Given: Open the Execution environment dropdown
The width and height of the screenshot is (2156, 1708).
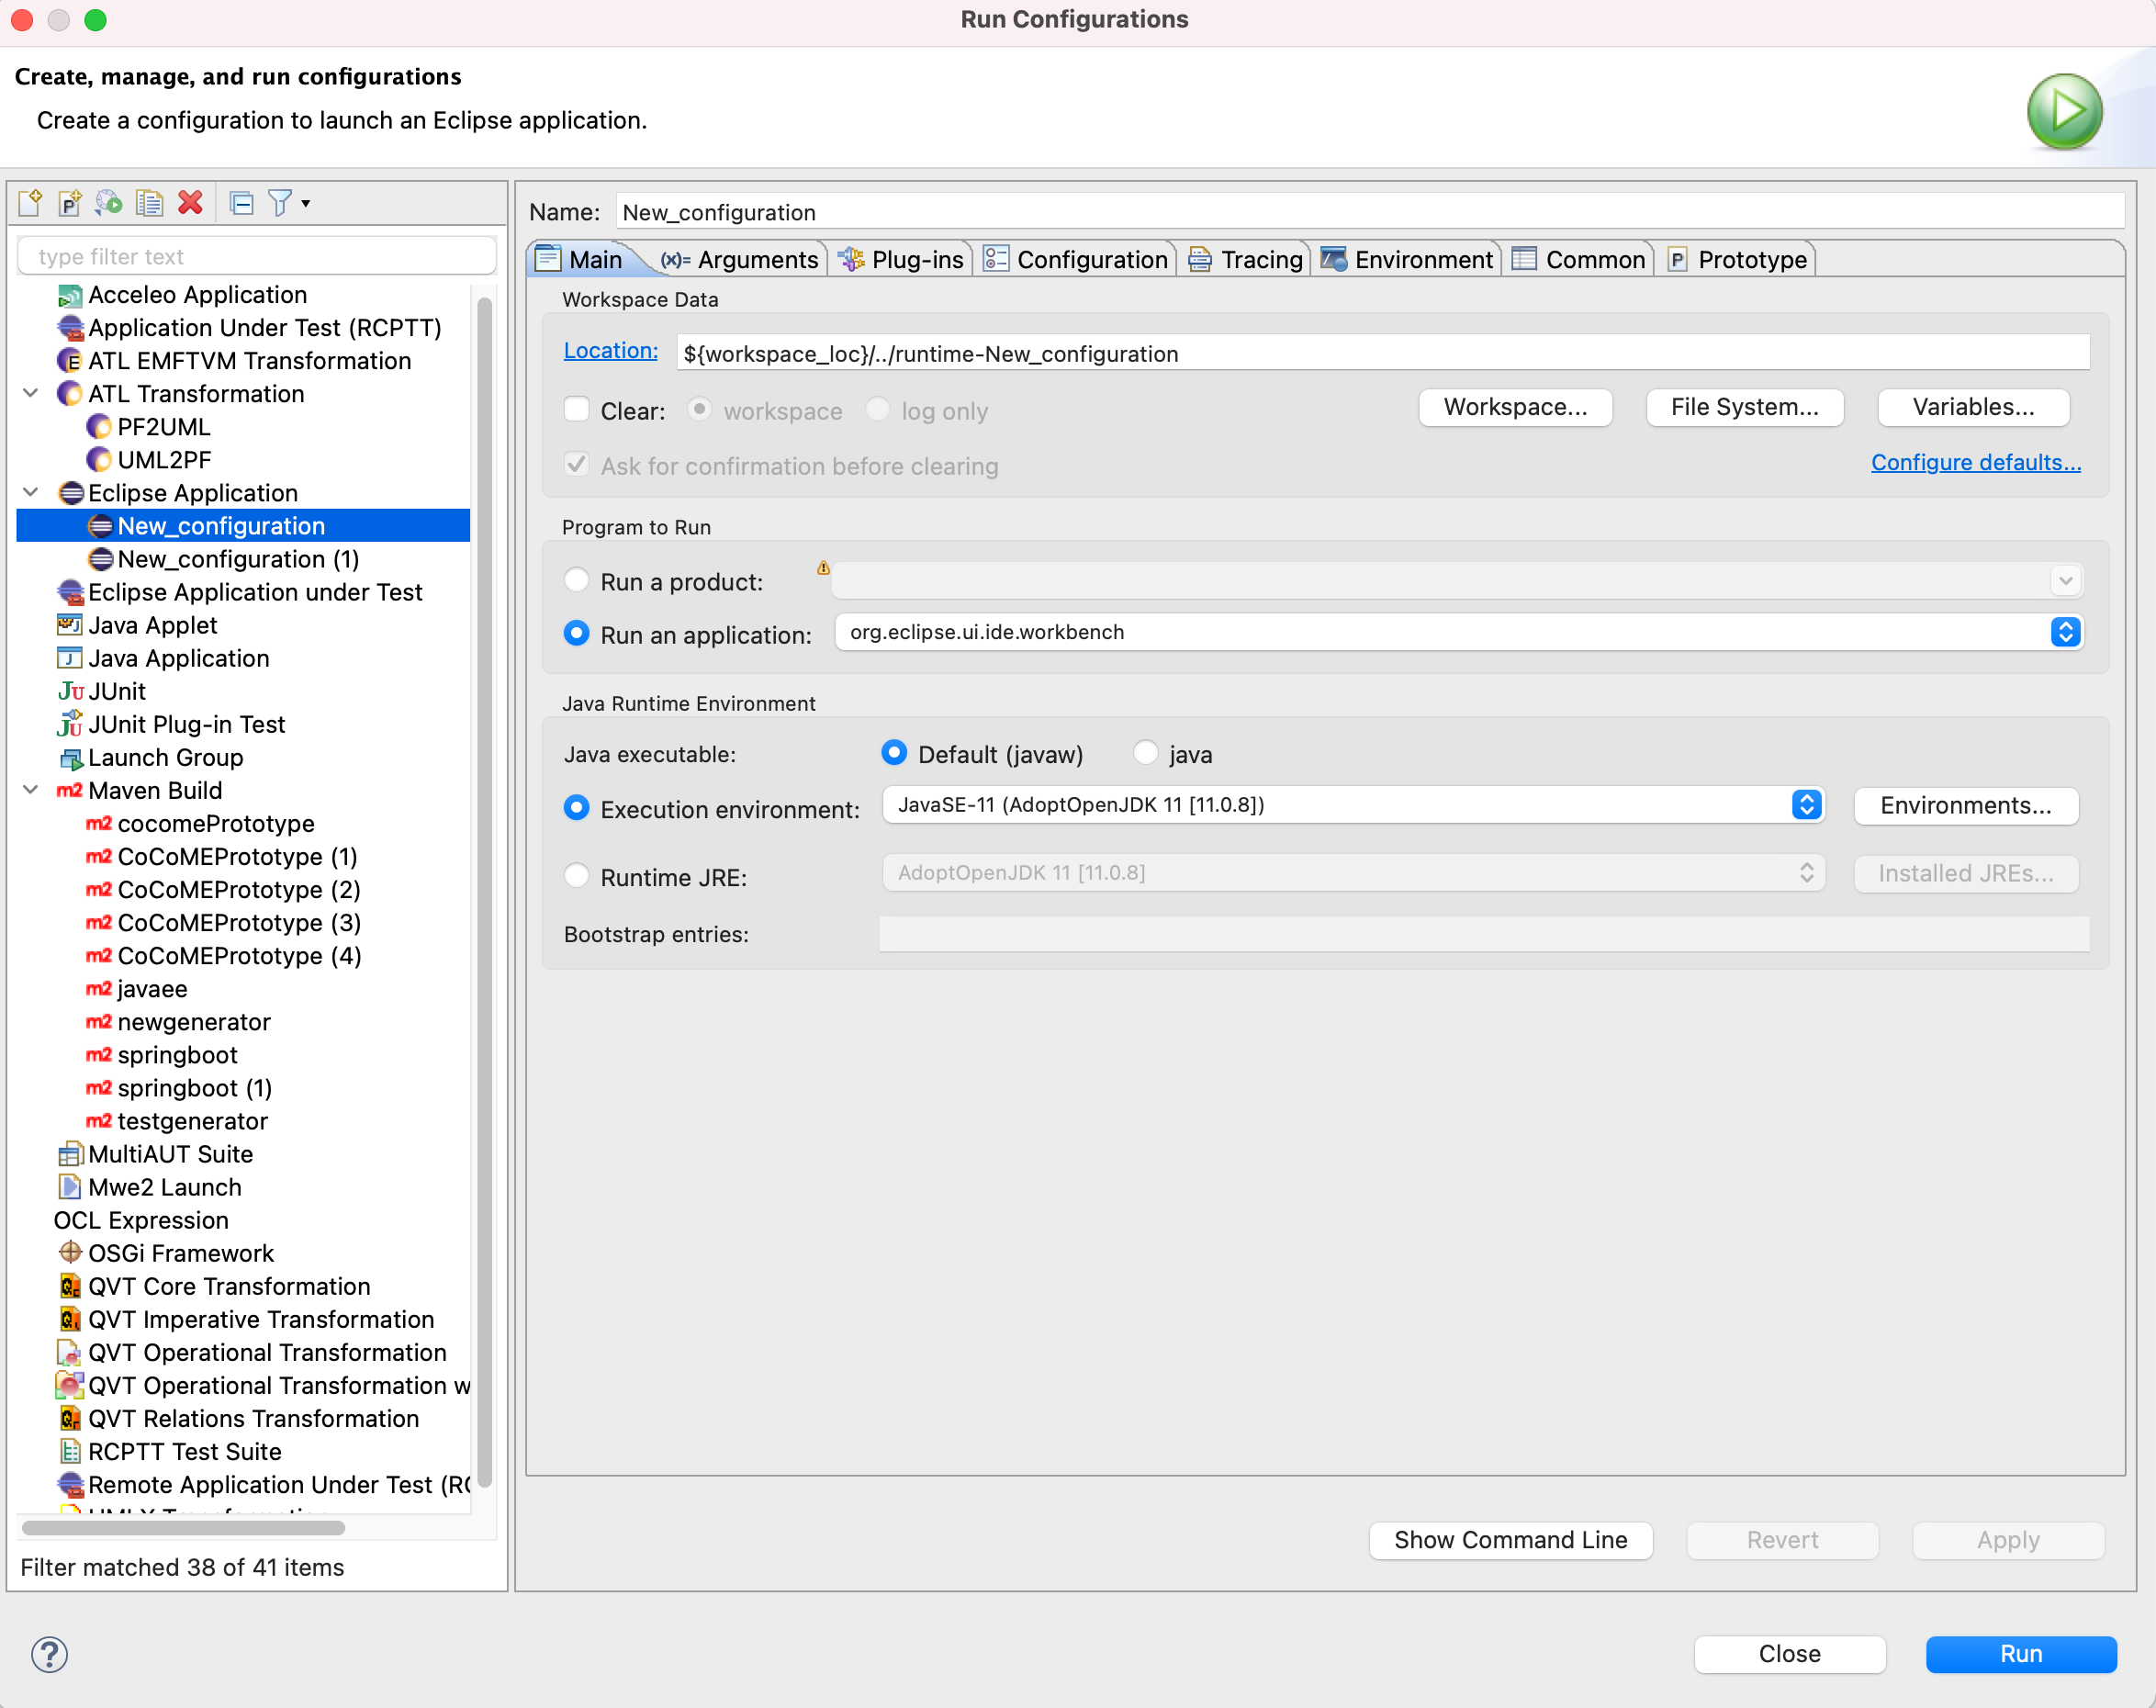Looking at the screenshot, I should point(1806,804).
